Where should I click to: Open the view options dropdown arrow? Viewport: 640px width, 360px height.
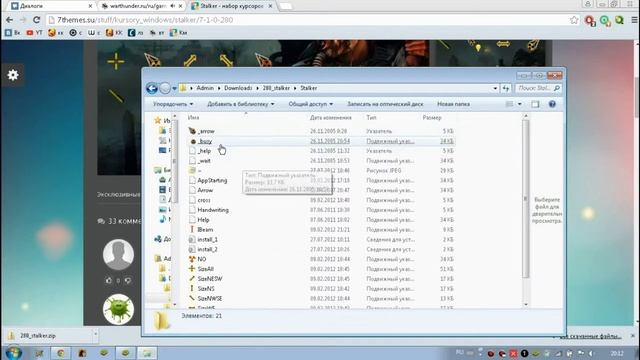pos(520,104)
